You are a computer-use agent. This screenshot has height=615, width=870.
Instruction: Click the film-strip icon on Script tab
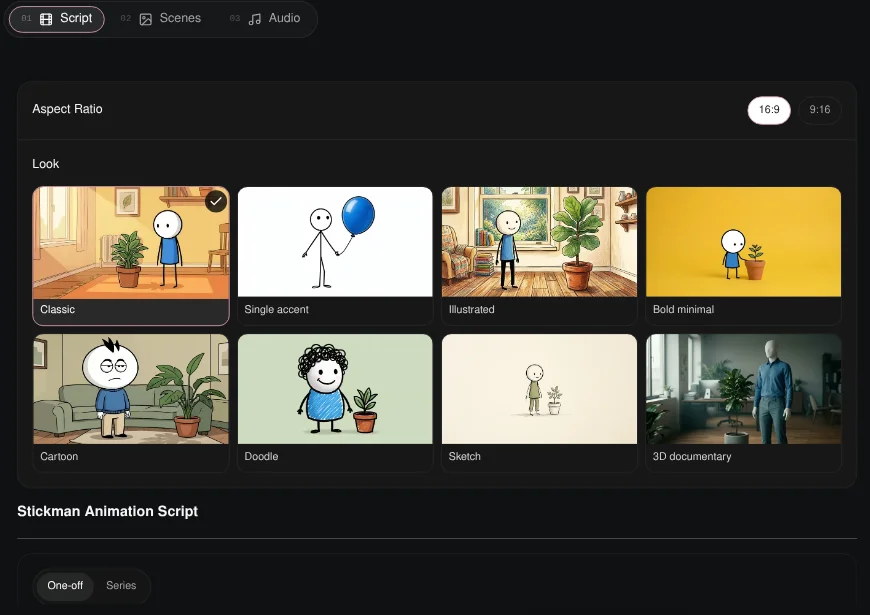(46, 19)
